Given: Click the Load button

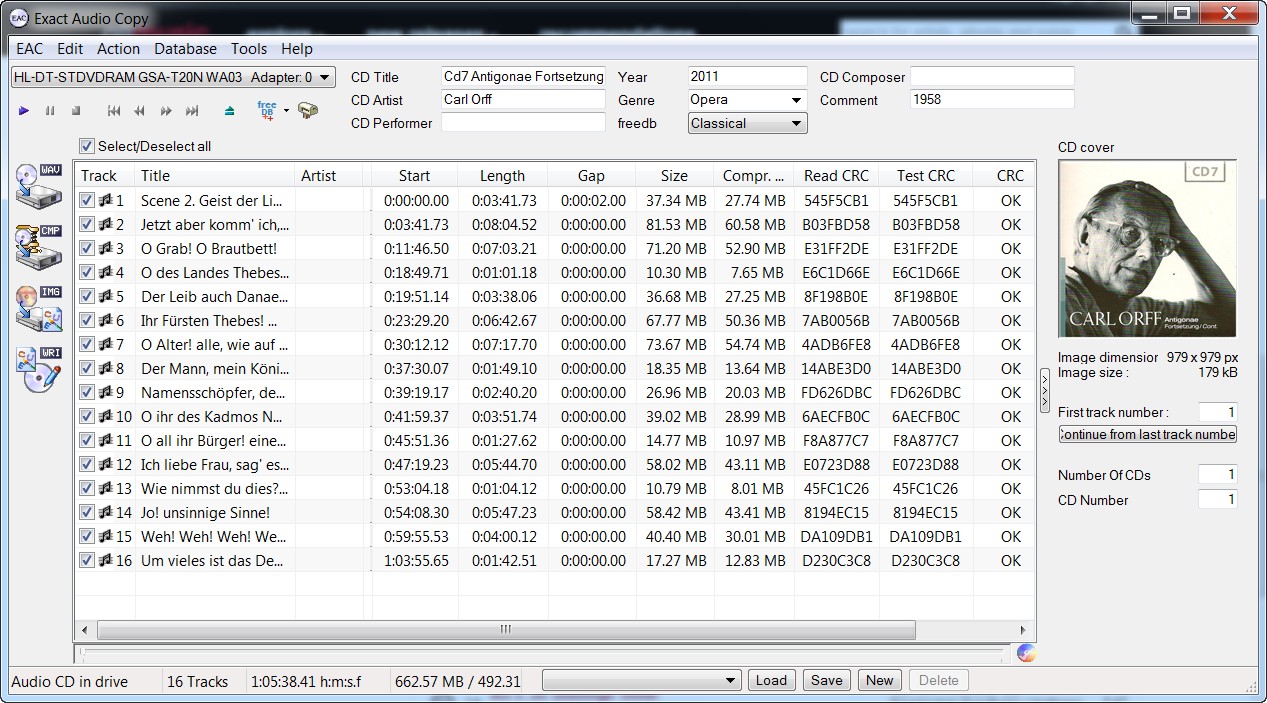Looking at the screenshot, I should (771, 680).
